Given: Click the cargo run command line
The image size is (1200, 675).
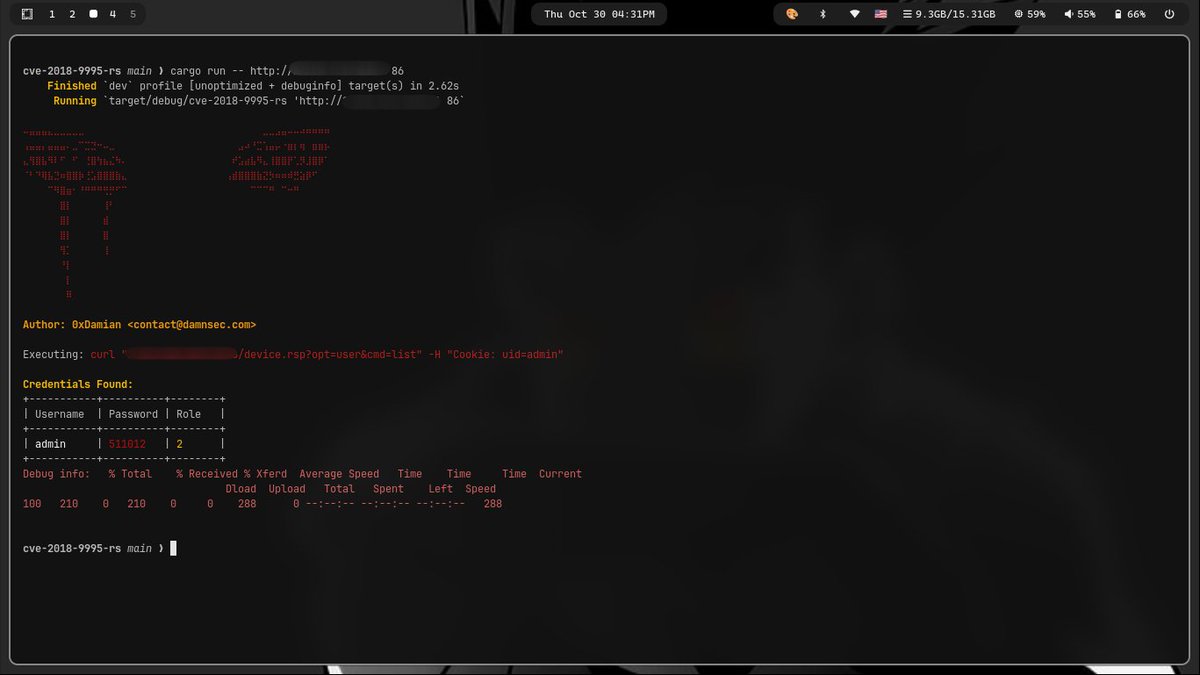Looking at the screenshot, I should (x=213, y=71).
